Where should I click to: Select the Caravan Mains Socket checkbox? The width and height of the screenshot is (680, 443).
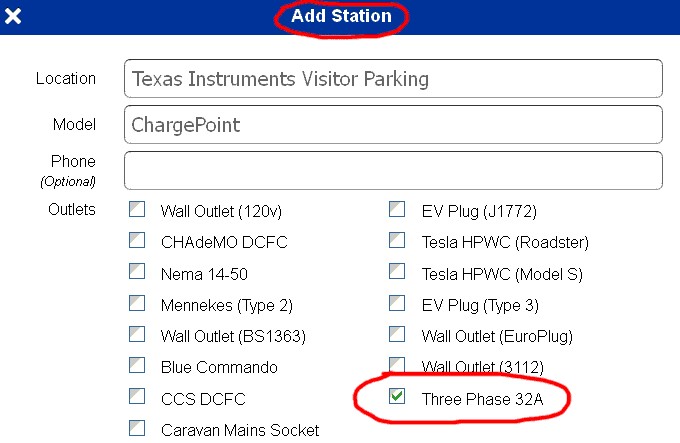pyautogui.click(x=137, y=429)
